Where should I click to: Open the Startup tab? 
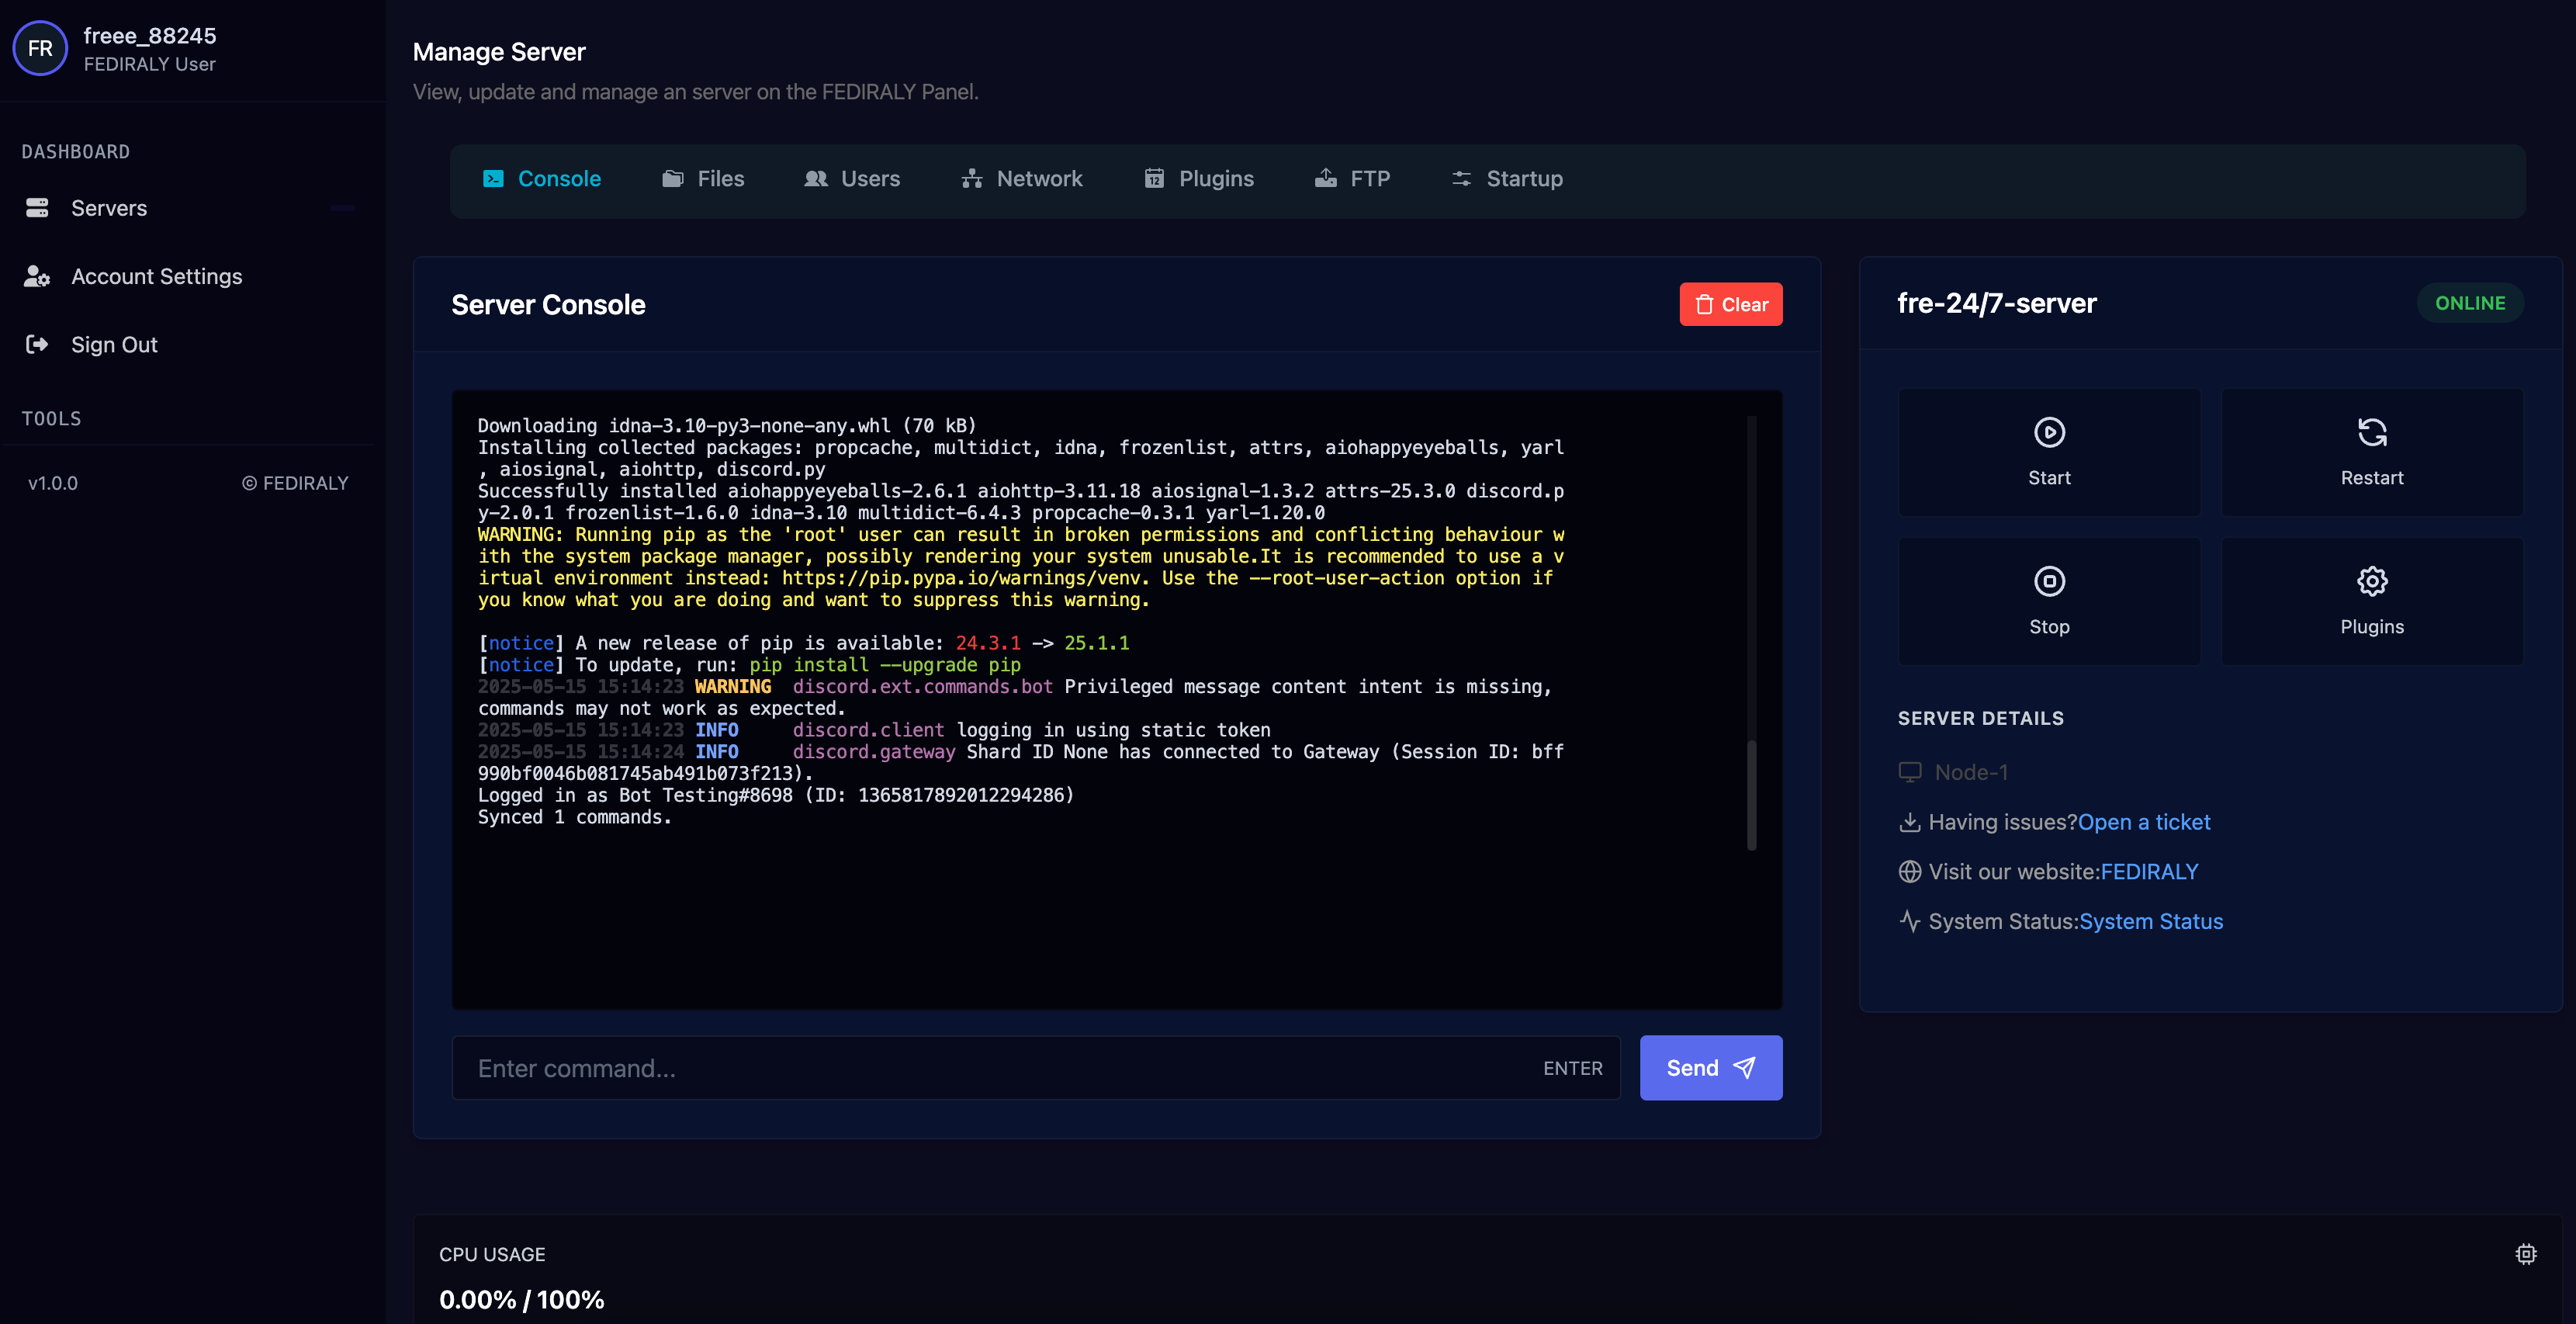point(1507,179)
